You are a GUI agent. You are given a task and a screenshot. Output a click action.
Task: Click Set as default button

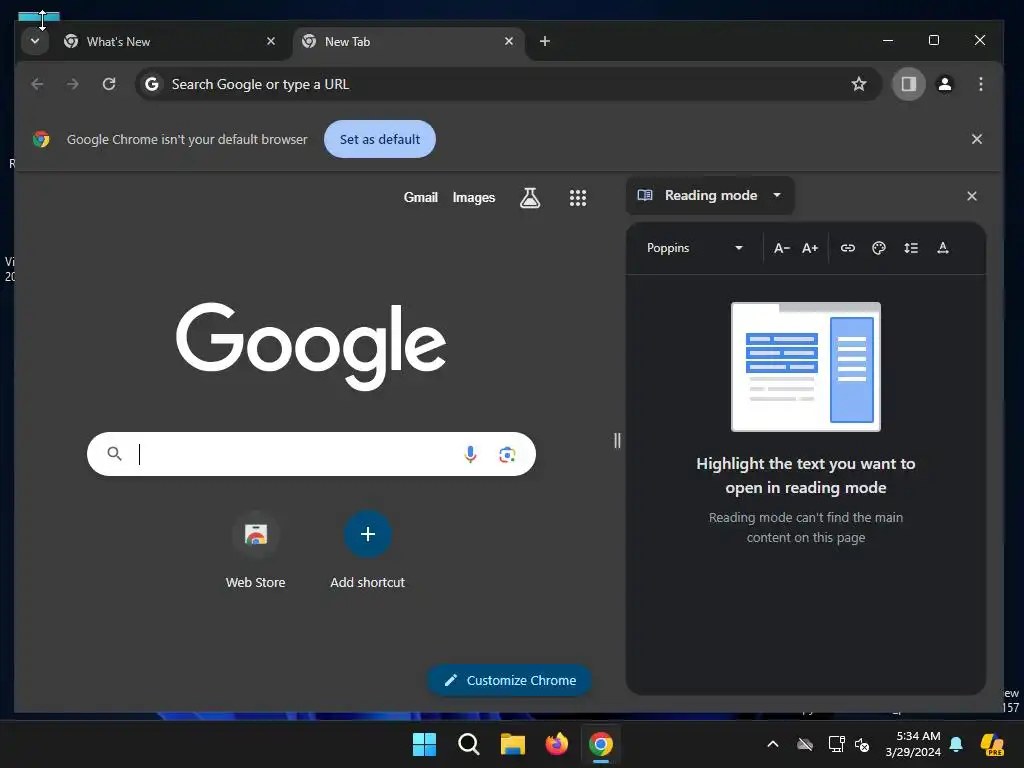pos(379,139)
